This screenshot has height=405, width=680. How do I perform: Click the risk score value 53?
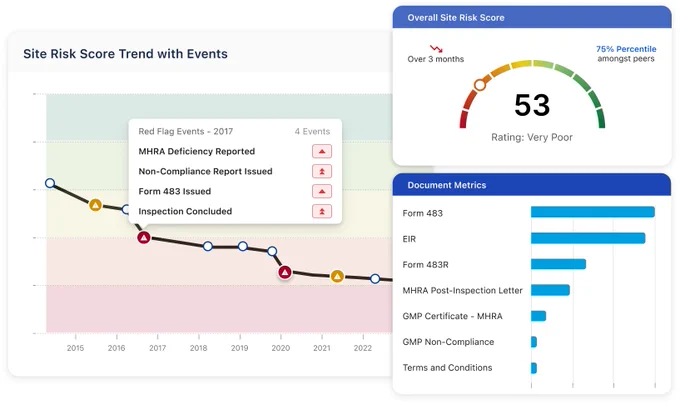pos(532,105)
